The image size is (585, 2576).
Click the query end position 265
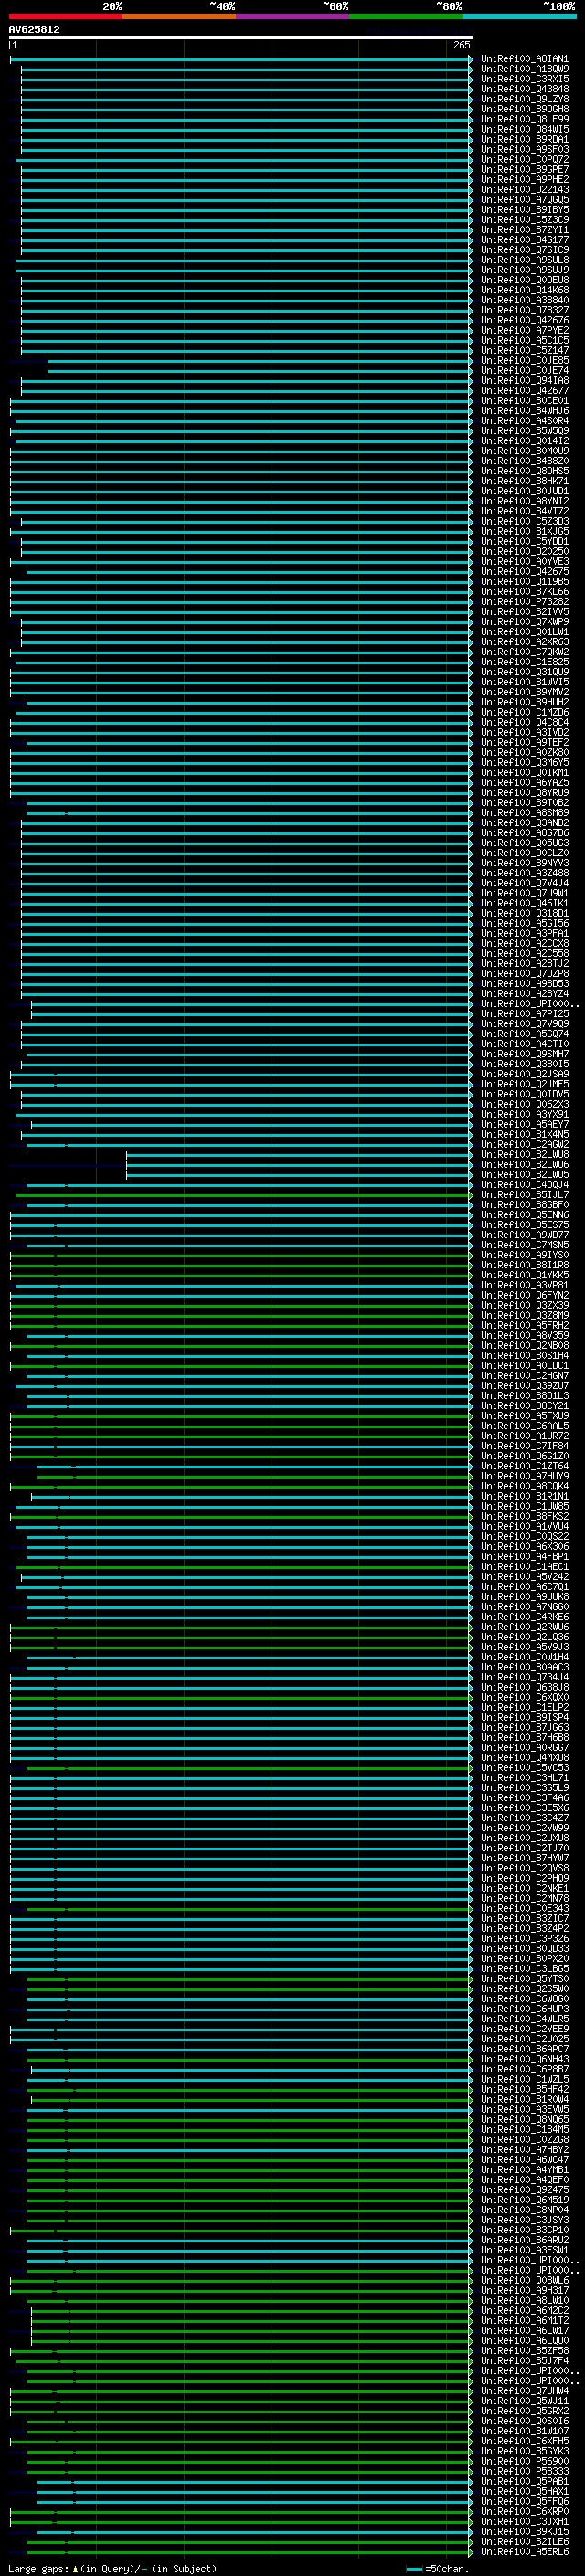[461, 45]
